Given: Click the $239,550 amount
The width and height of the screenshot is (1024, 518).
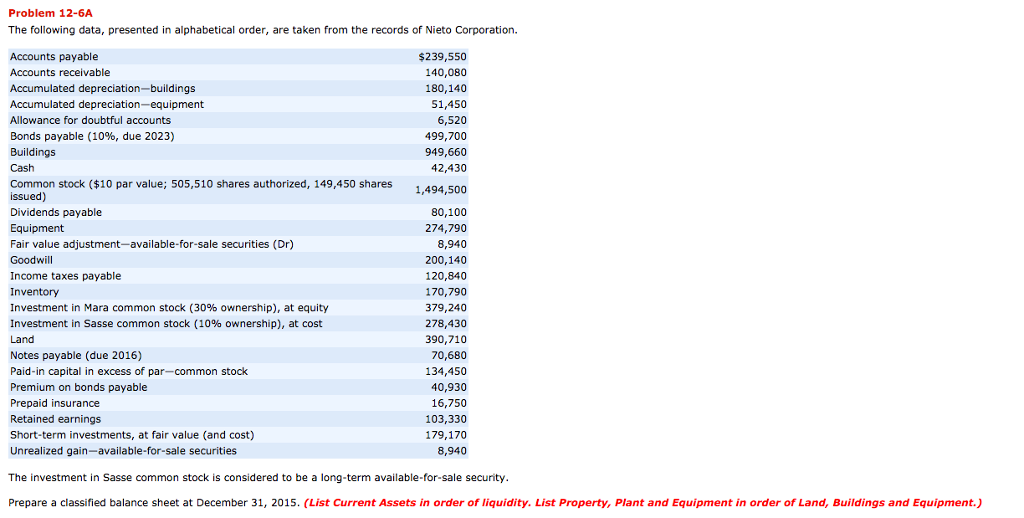Looking at the screenshot, I should (x=442, y=57).
